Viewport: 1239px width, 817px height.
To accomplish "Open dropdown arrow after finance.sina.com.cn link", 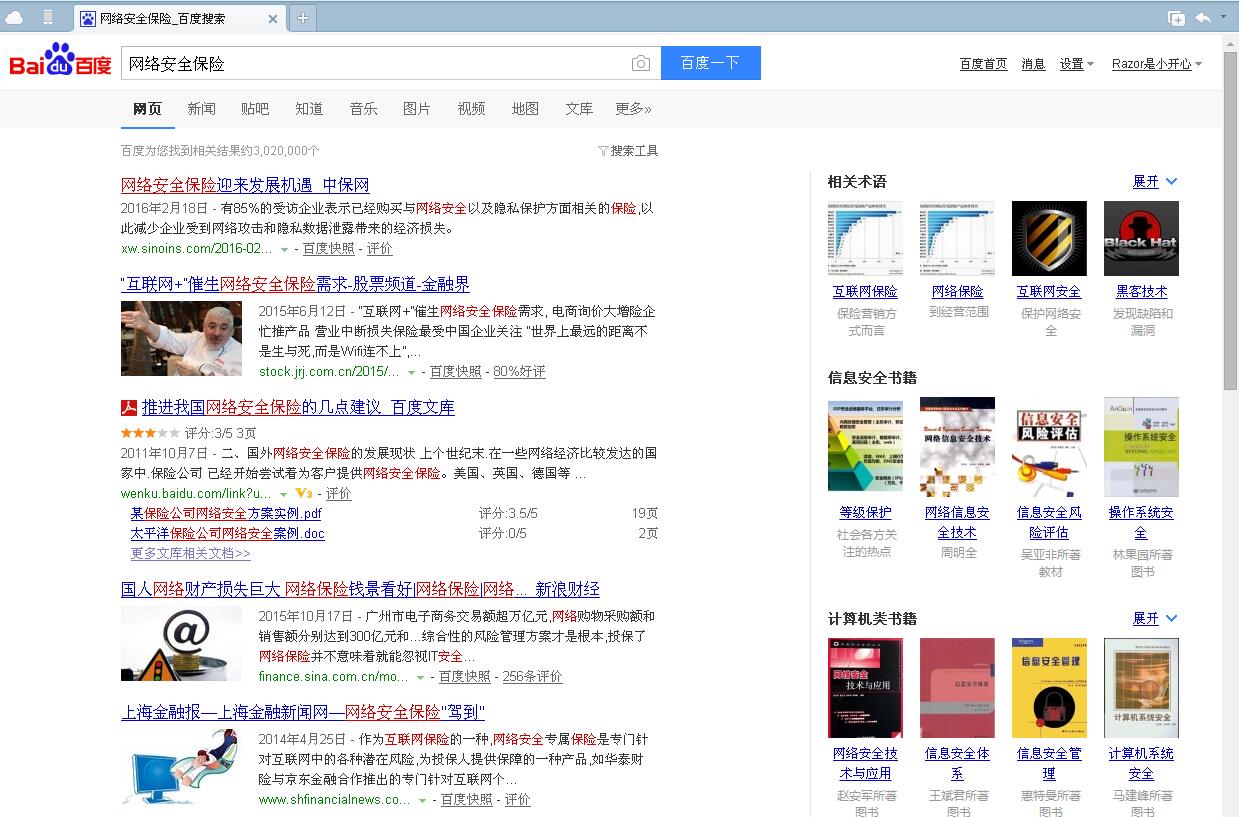I will [x=420, y=677].
